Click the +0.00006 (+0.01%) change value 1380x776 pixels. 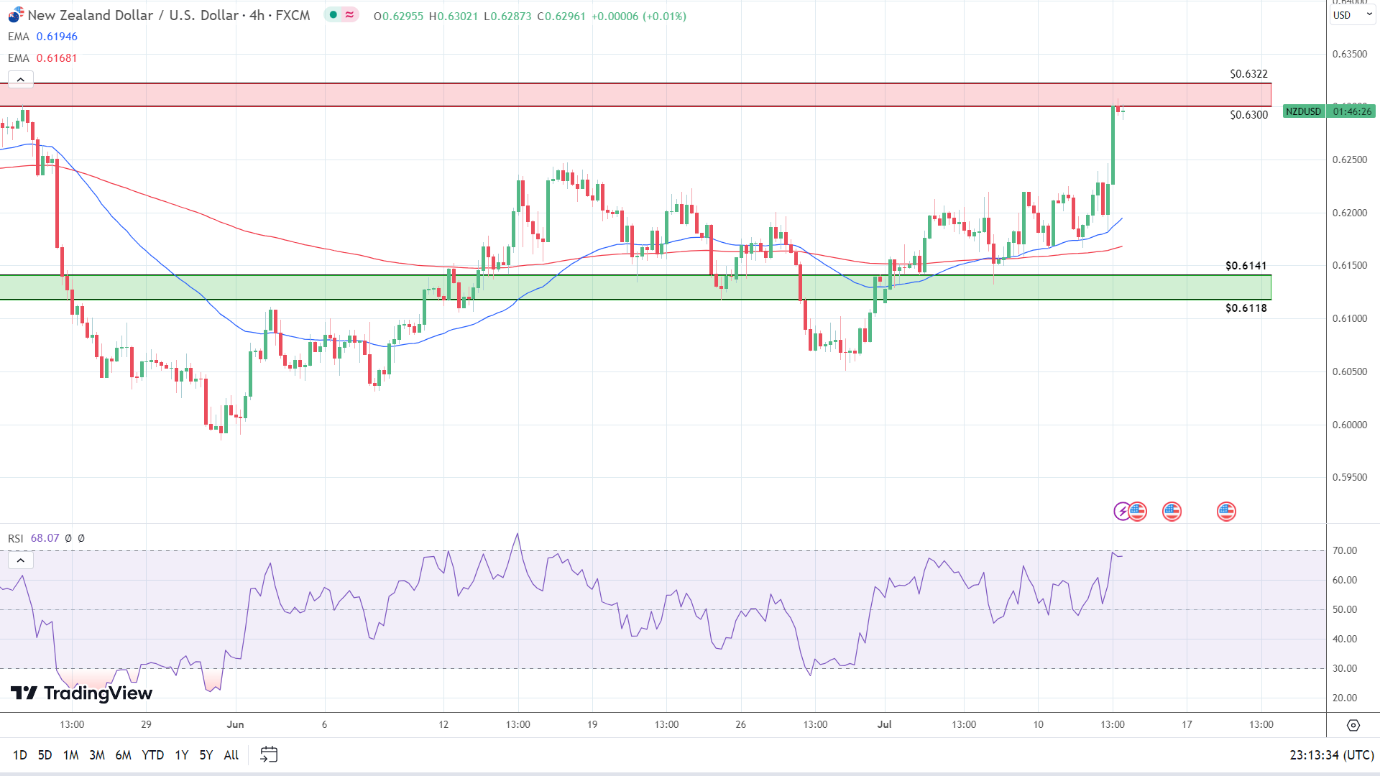pyautogui.click(x=639, y=16)
